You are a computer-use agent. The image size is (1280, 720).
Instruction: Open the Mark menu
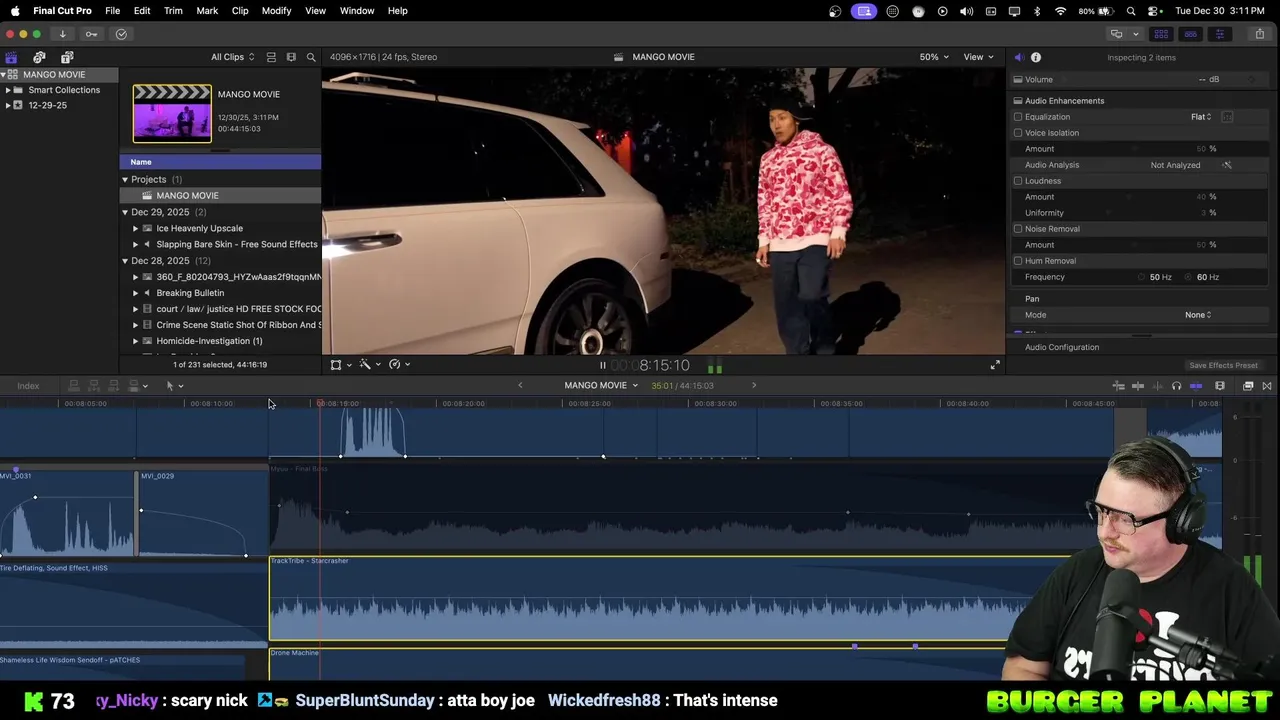207,10
